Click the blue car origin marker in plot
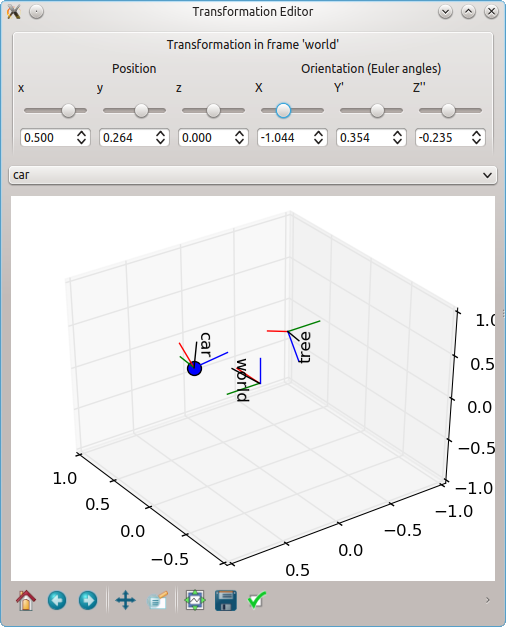506x627 pixels. [194, 369]
